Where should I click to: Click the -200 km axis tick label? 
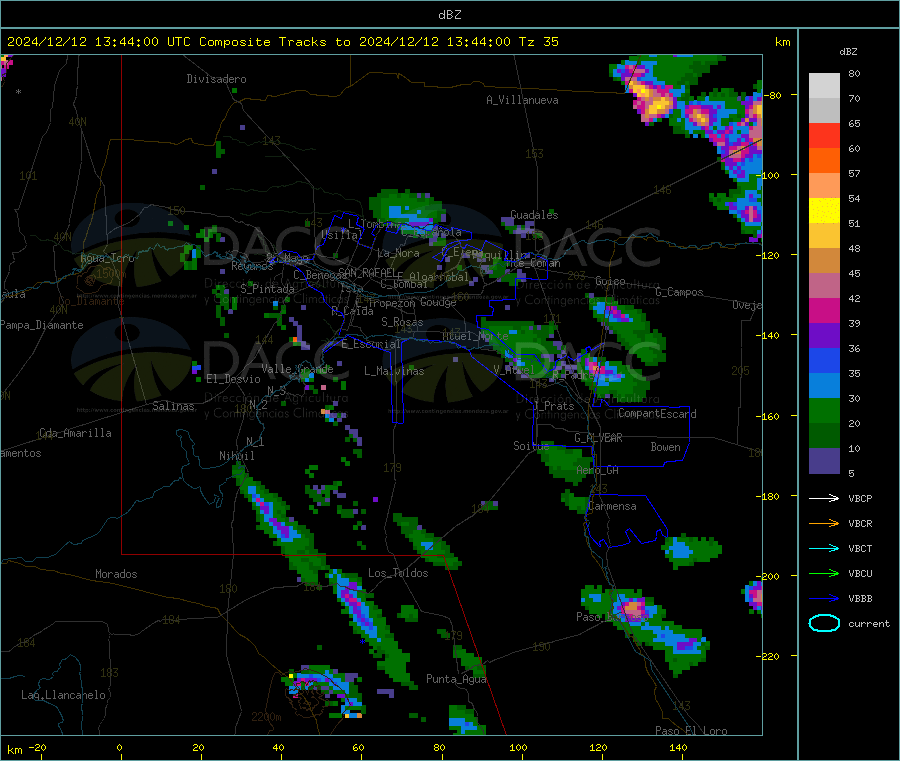point(767,576)
